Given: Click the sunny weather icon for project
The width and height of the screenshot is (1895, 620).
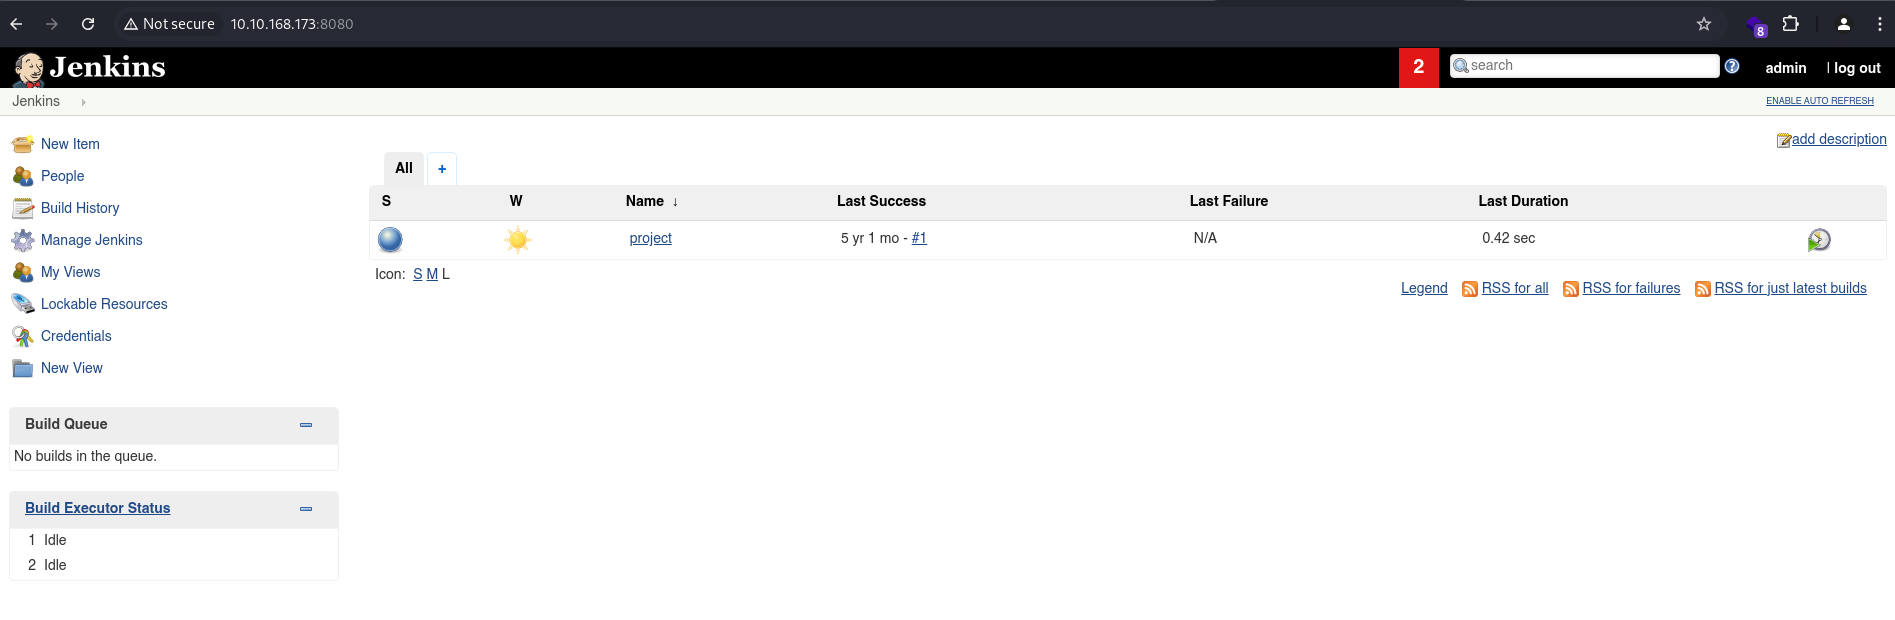Looking at the screenshot, I should point(518,240).
